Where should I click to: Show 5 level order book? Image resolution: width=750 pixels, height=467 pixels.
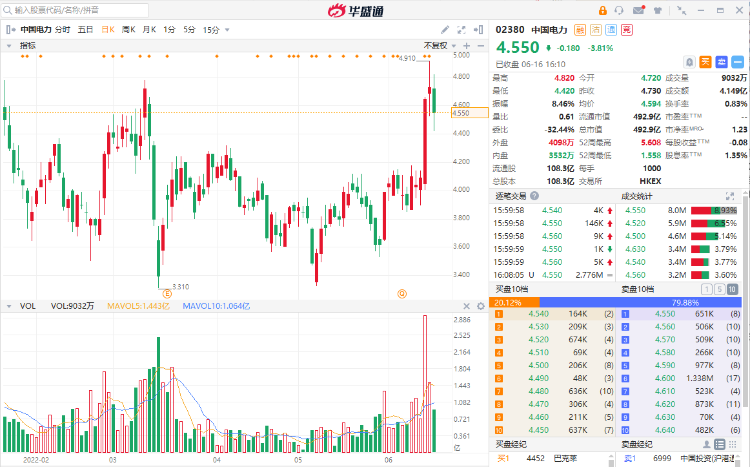click(x=719, y=289)
